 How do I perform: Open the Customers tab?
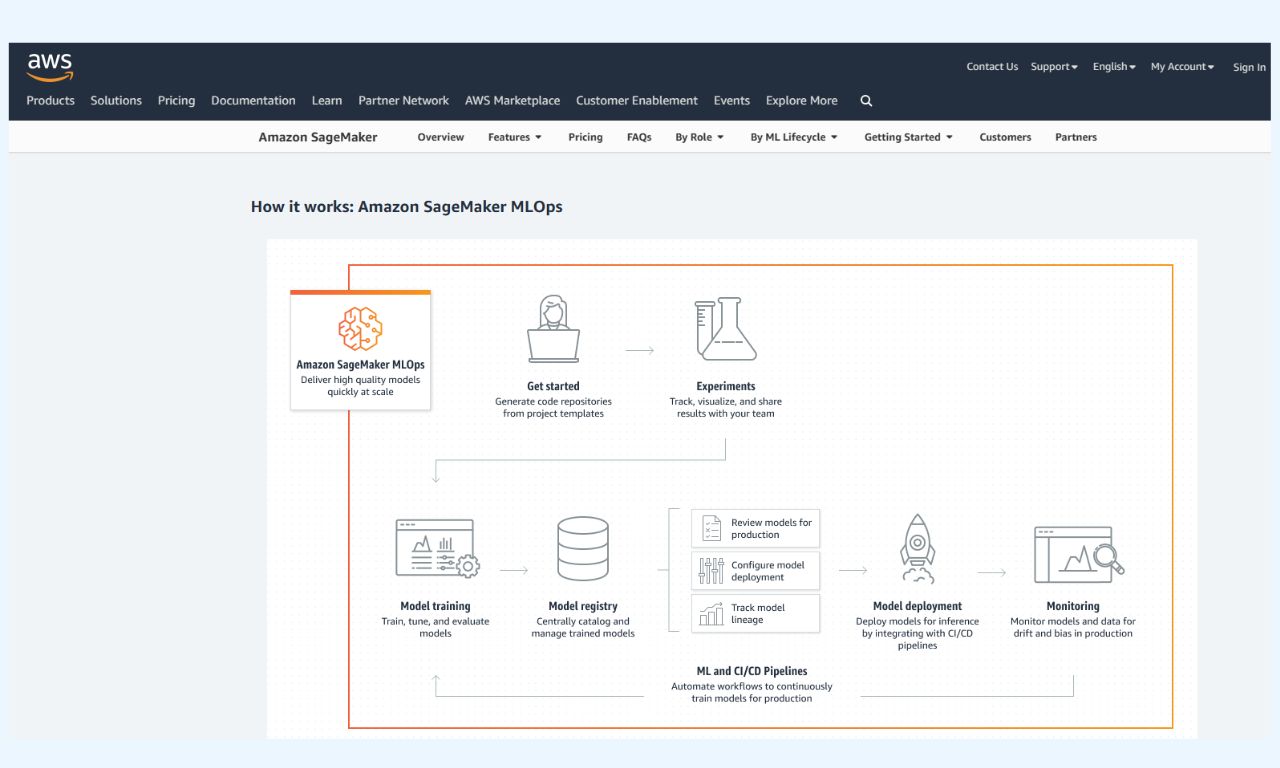click(1005, 137)
